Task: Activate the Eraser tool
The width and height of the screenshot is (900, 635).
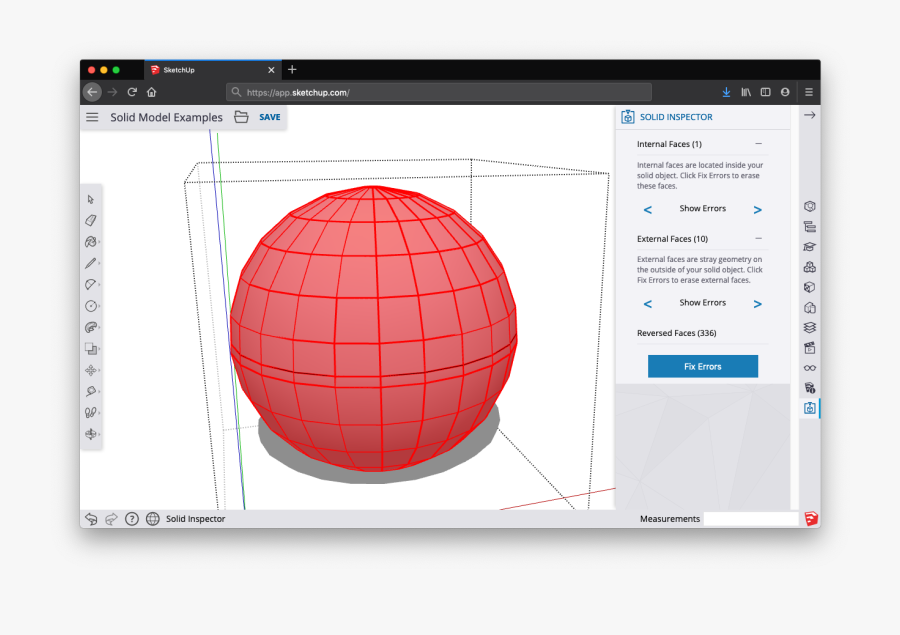Action: pos(90,220)
